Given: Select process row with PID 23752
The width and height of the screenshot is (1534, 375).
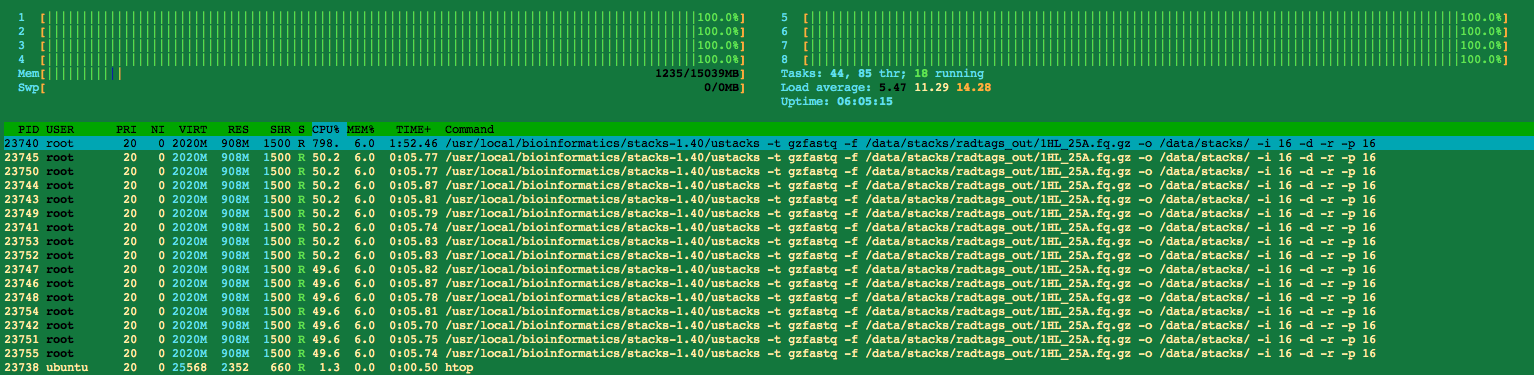Looking at the screenshot, I should click(x=767, y=255).
